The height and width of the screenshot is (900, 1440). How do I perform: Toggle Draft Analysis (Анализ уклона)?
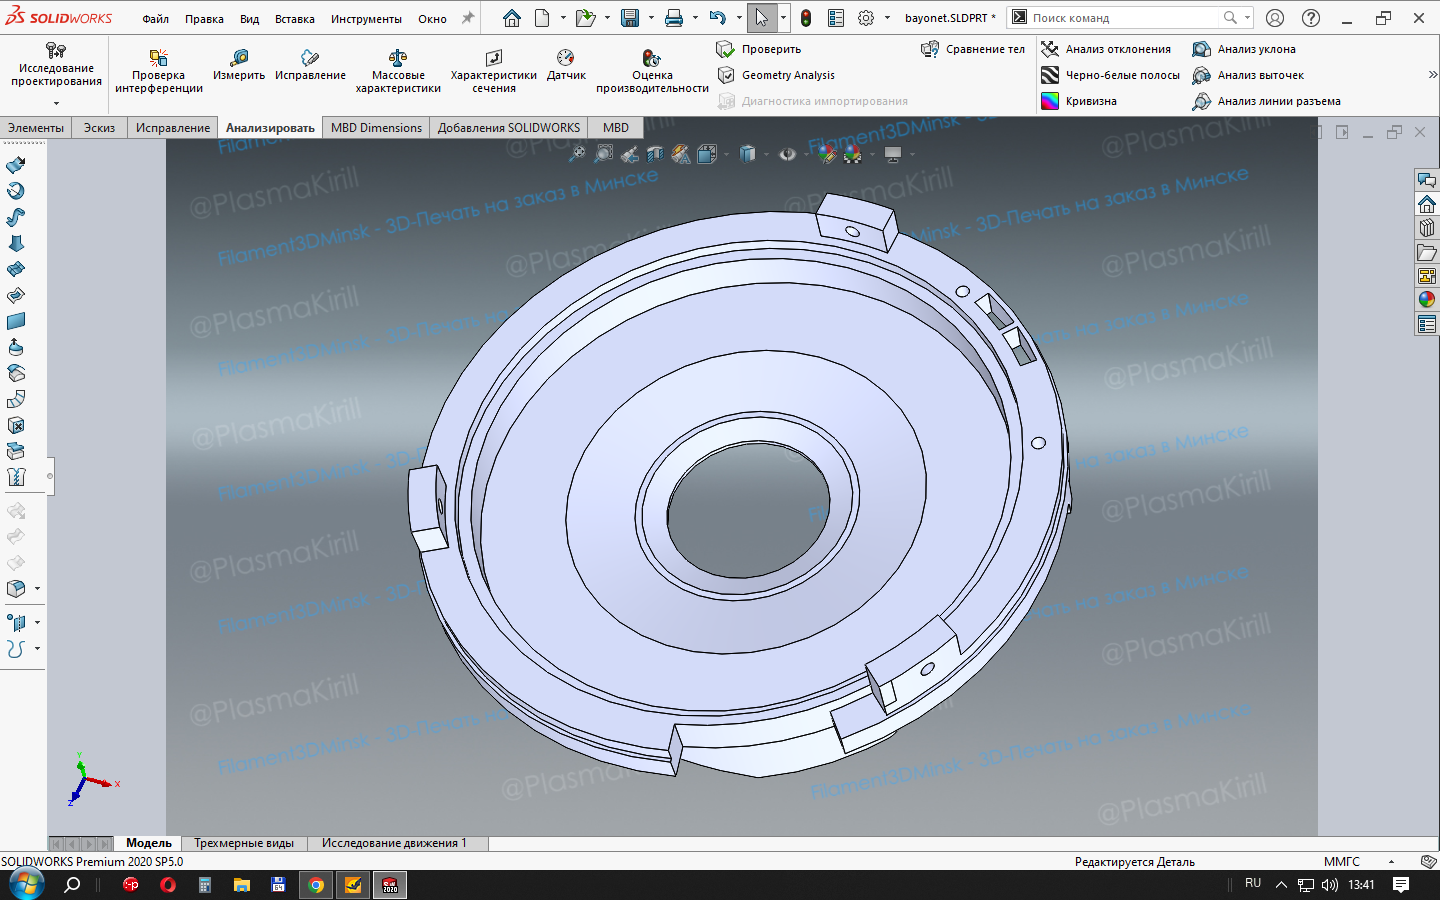pos(1244,49)
